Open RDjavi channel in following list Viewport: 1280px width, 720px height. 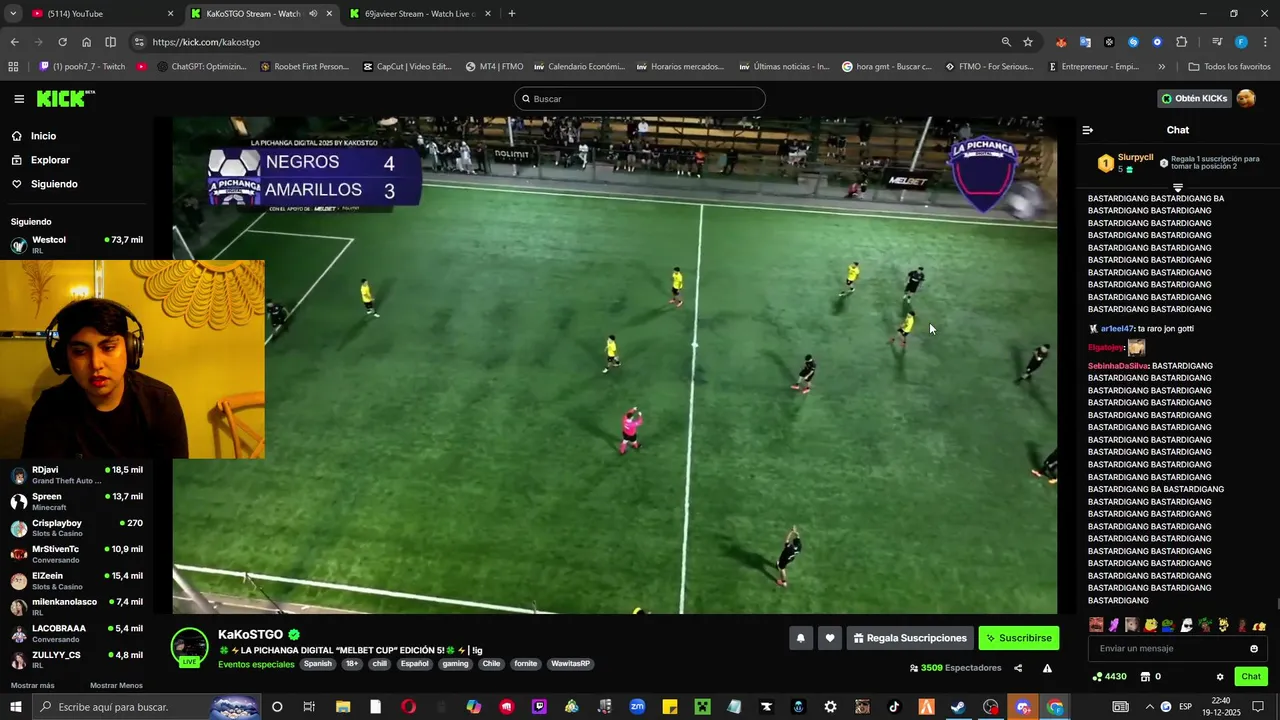77,475
